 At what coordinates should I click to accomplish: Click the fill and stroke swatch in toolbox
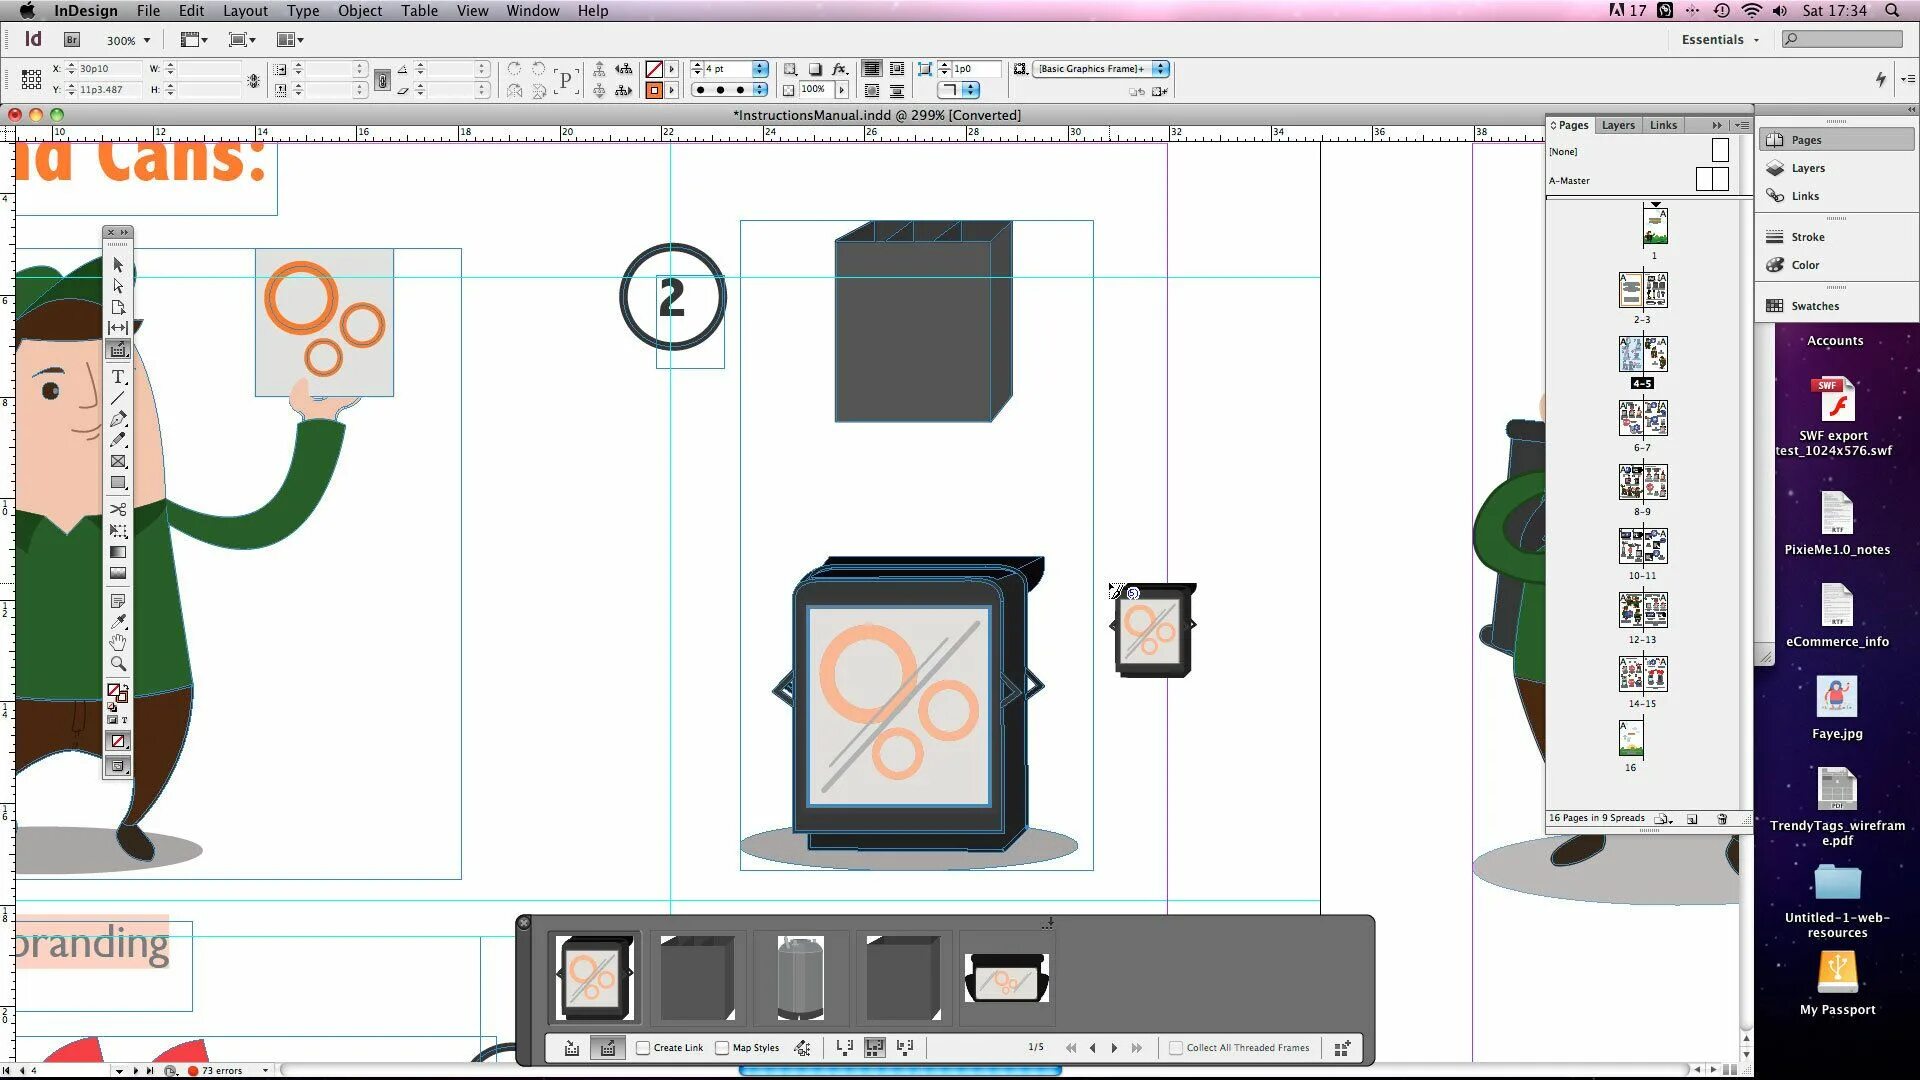tap(116, 692)
